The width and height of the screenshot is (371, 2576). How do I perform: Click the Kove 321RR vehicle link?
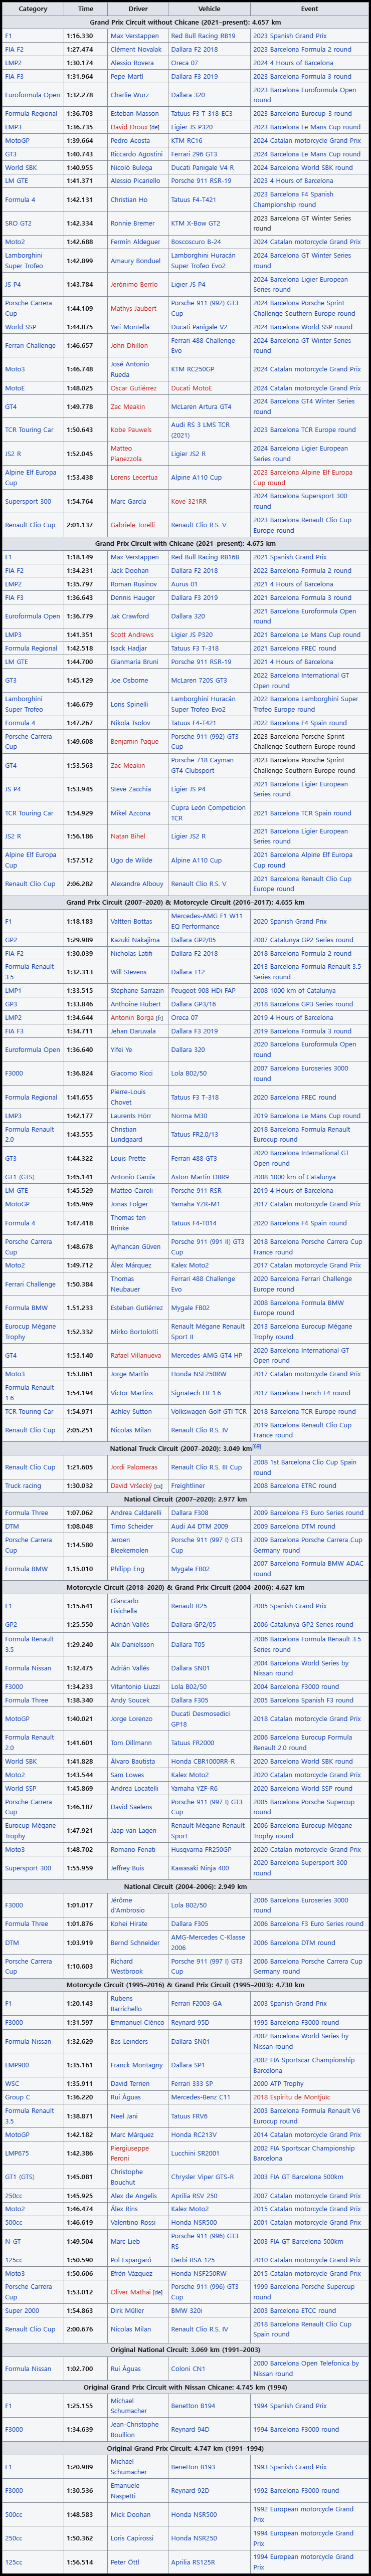click(x=189, y=501)
